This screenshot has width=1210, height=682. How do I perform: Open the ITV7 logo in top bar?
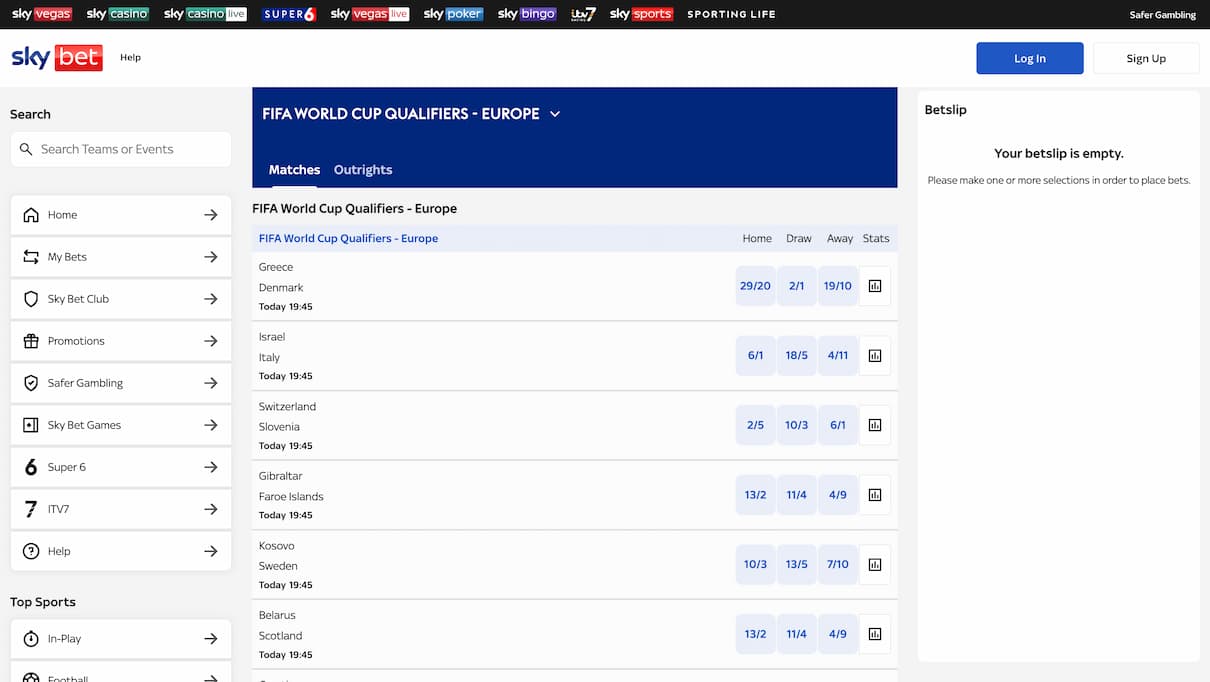[x=583, y=14]
